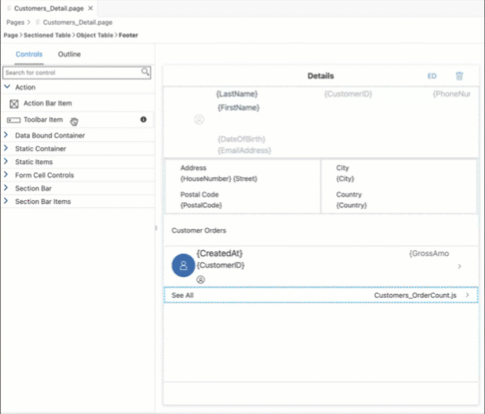
Task: Click the trash delete icon in Details header
Action: 459,76
